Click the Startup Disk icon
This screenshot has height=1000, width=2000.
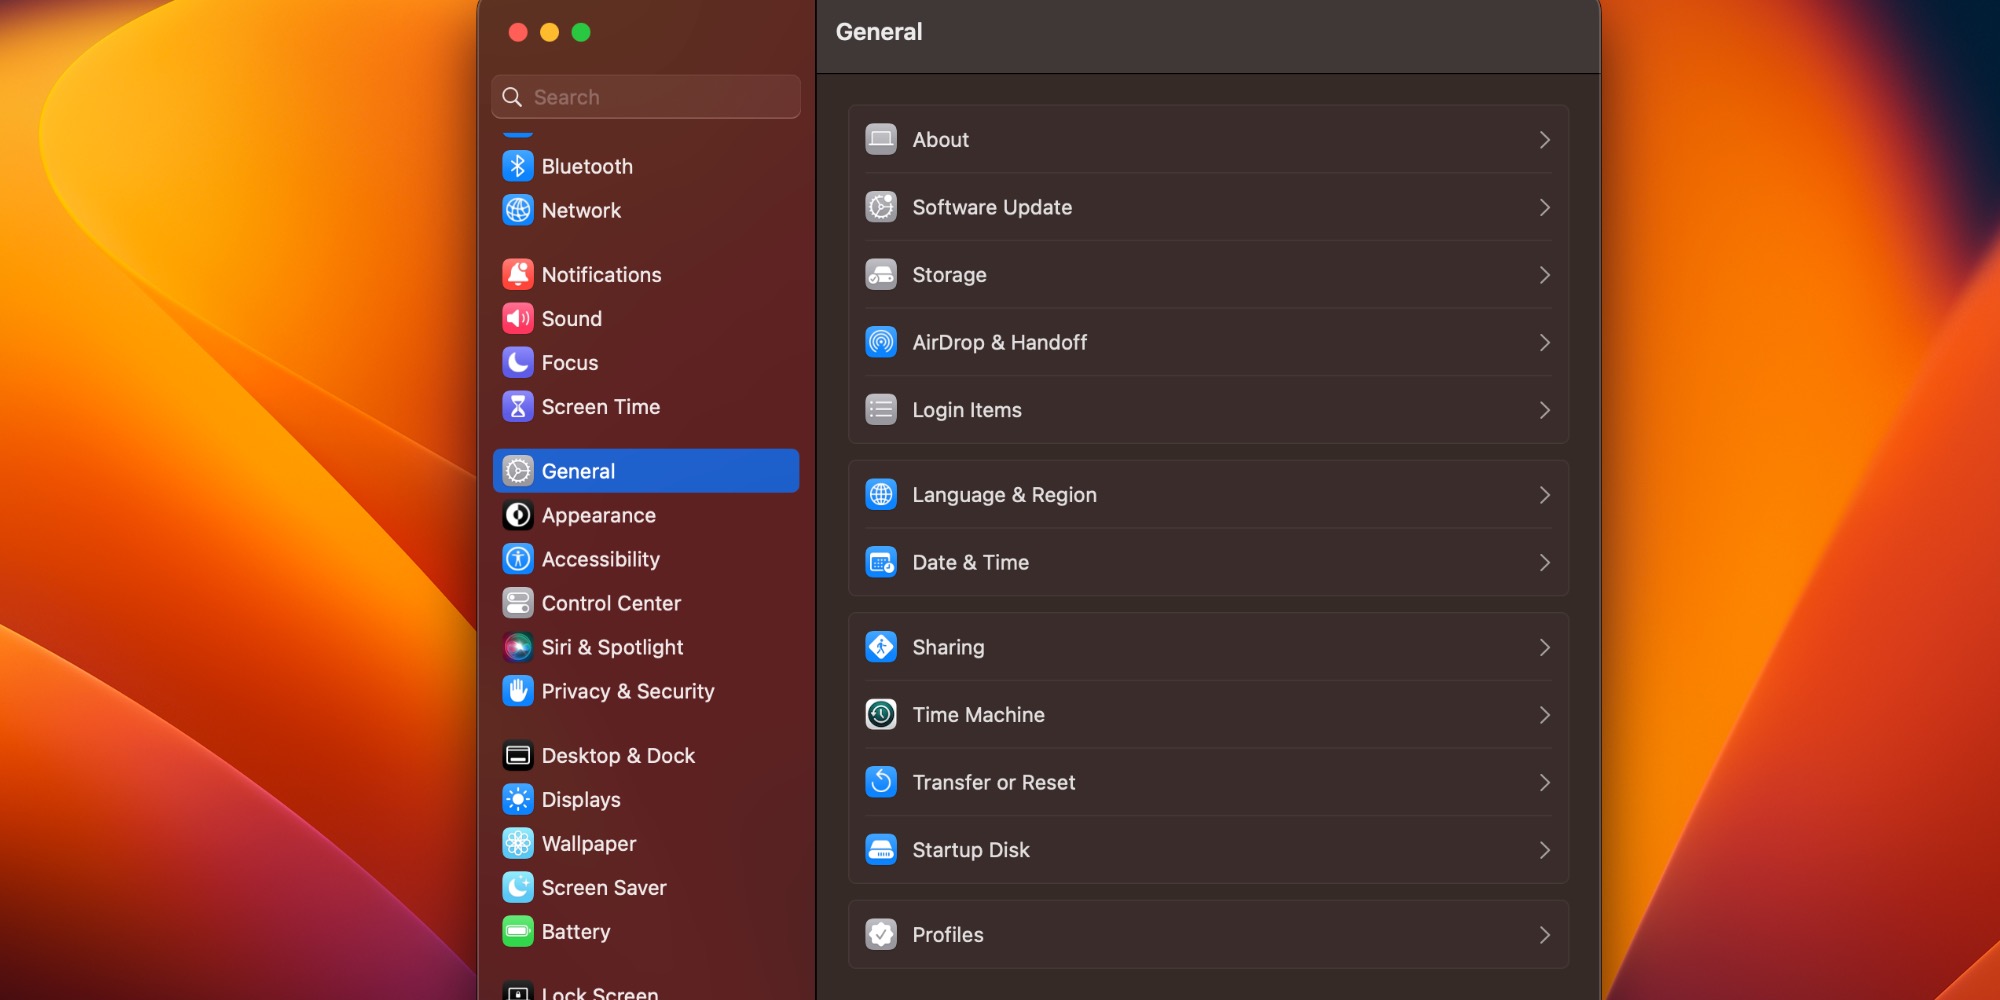881,849
